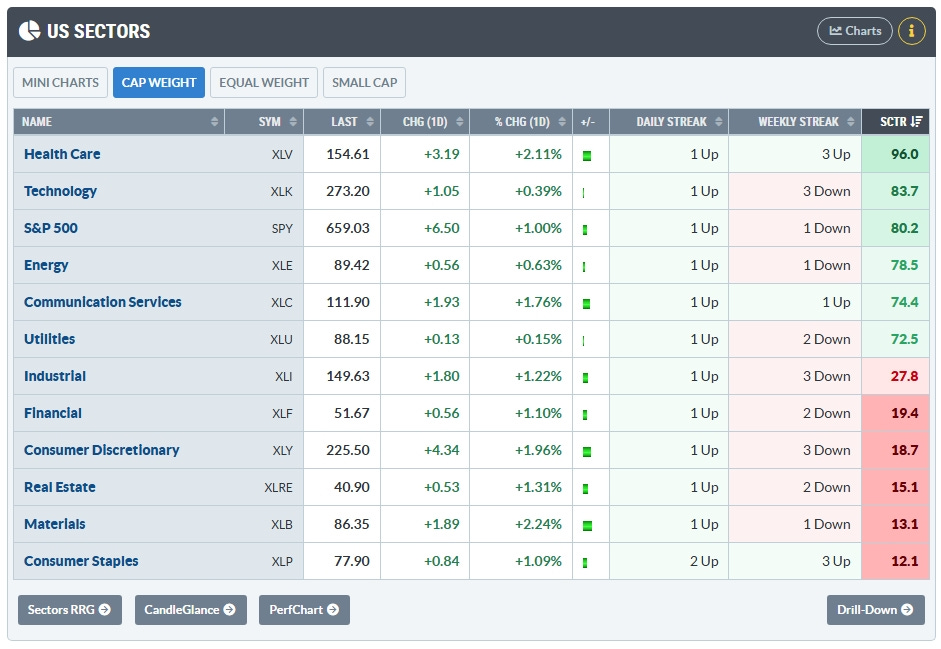
Task: Sort by the Daily Streak column header
Action: 669,122
